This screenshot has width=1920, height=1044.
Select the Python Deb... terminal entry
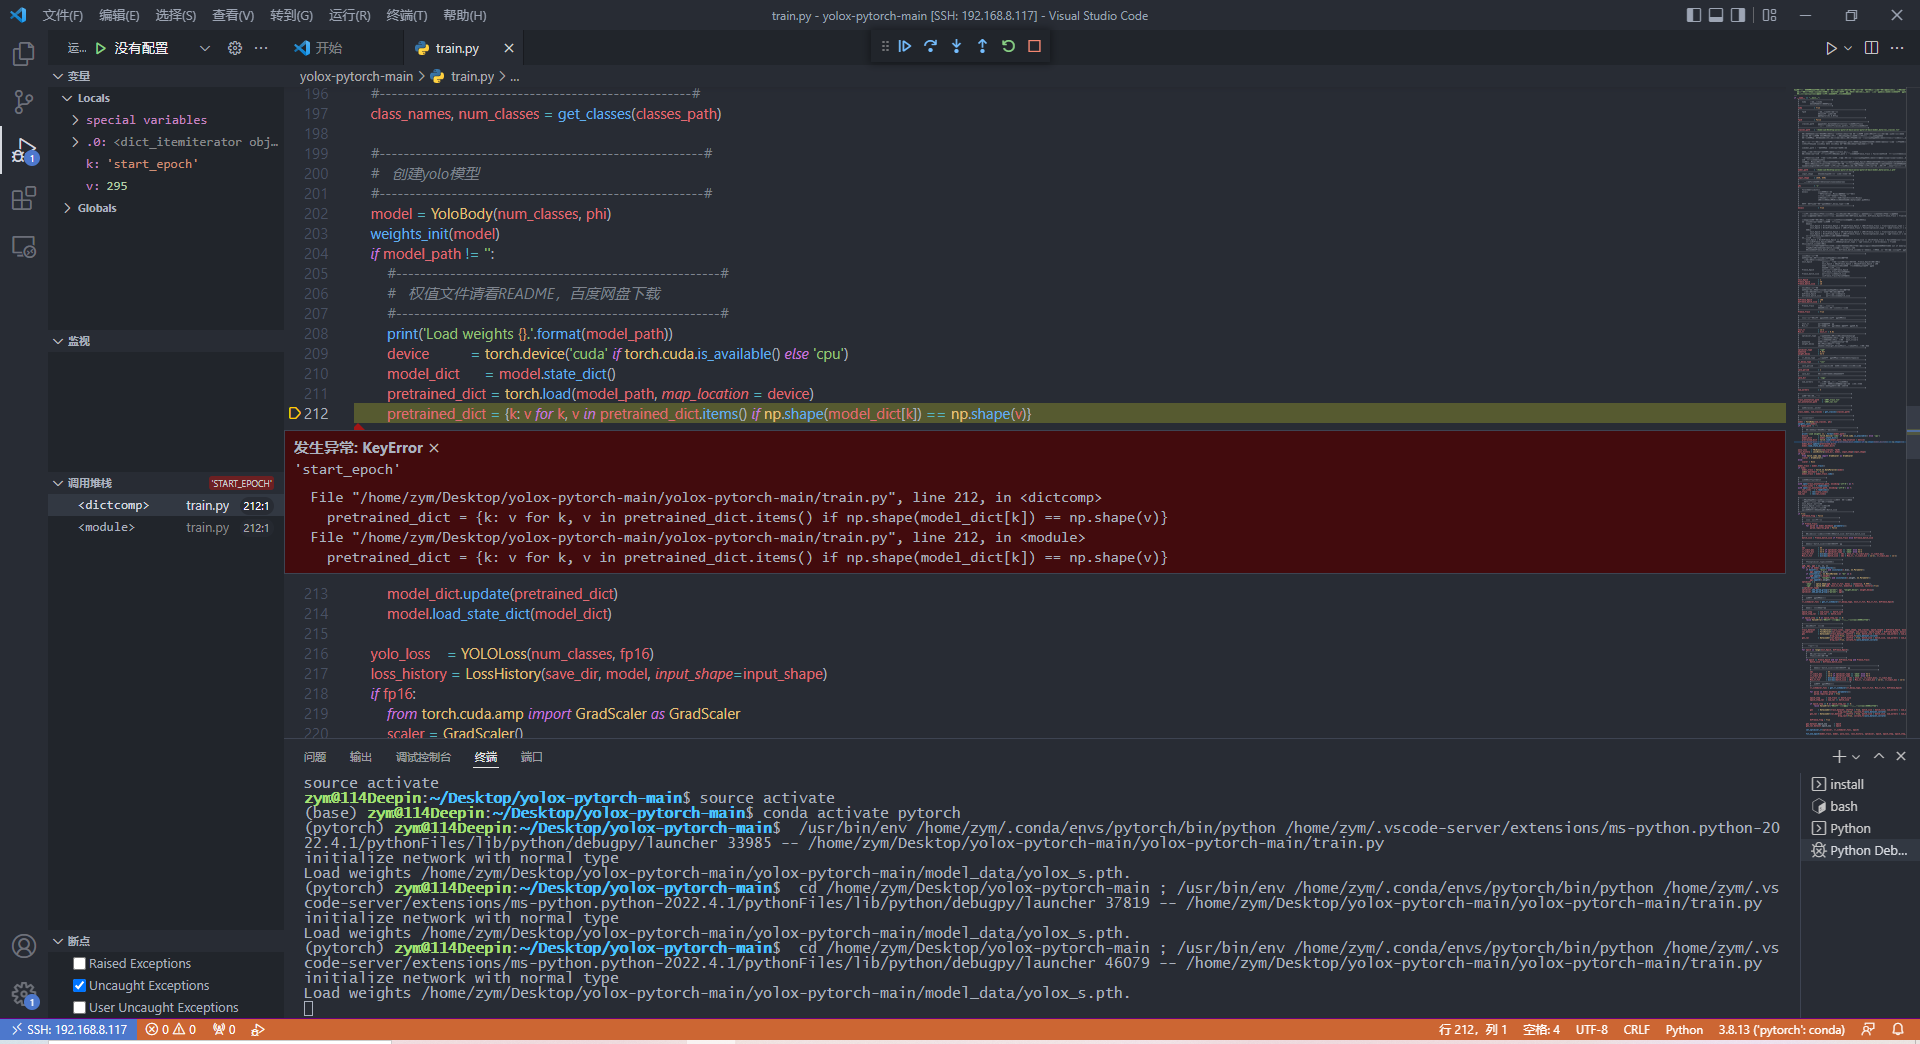(x=1859, y=850)
